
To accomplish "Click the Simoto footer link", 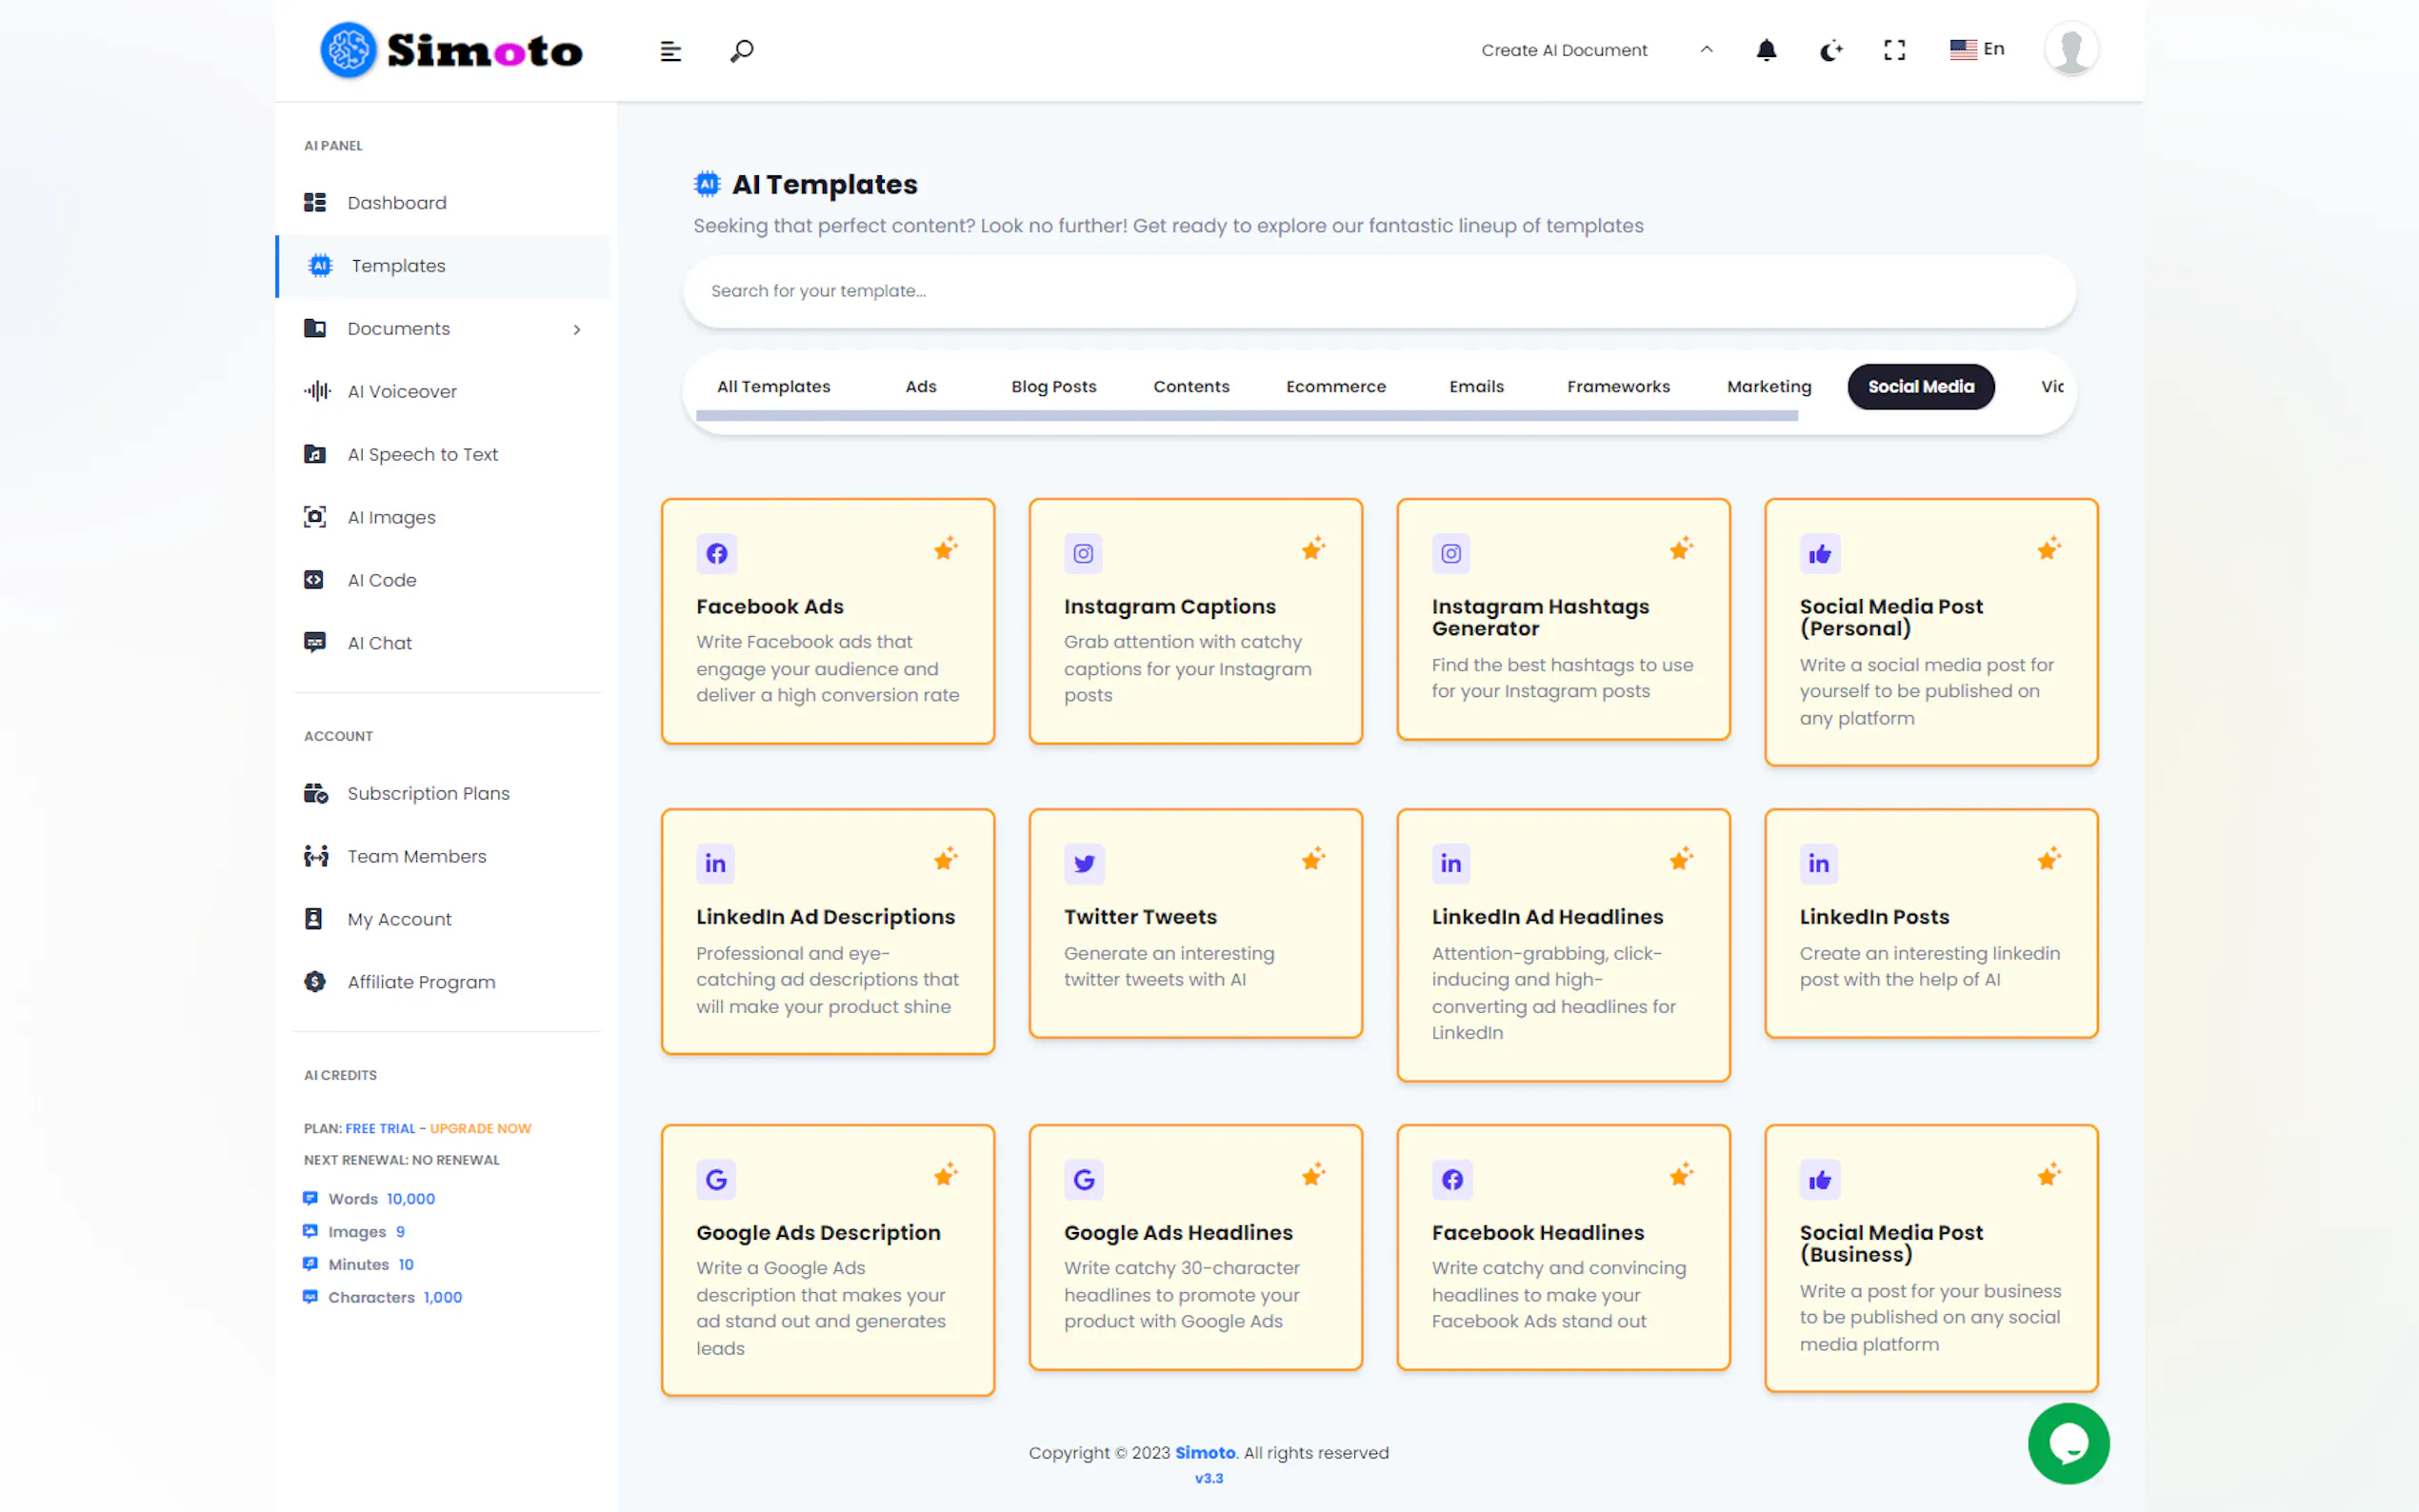I will click(1204, 1452).
